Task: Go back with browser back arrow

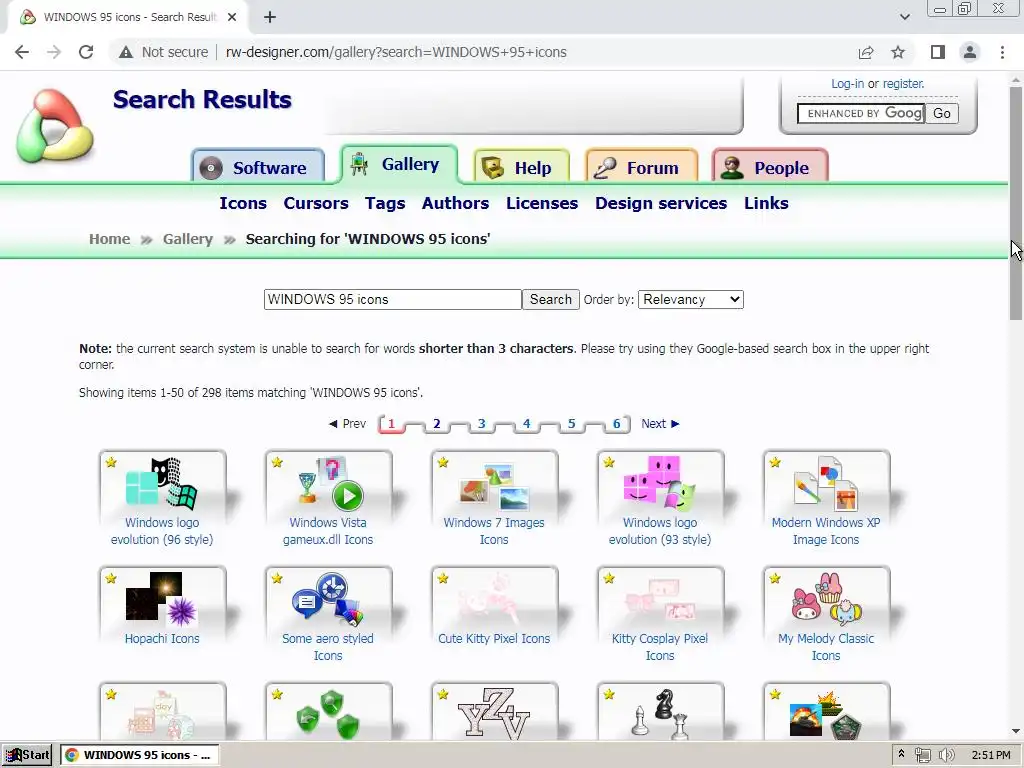Action: [22, 52]
